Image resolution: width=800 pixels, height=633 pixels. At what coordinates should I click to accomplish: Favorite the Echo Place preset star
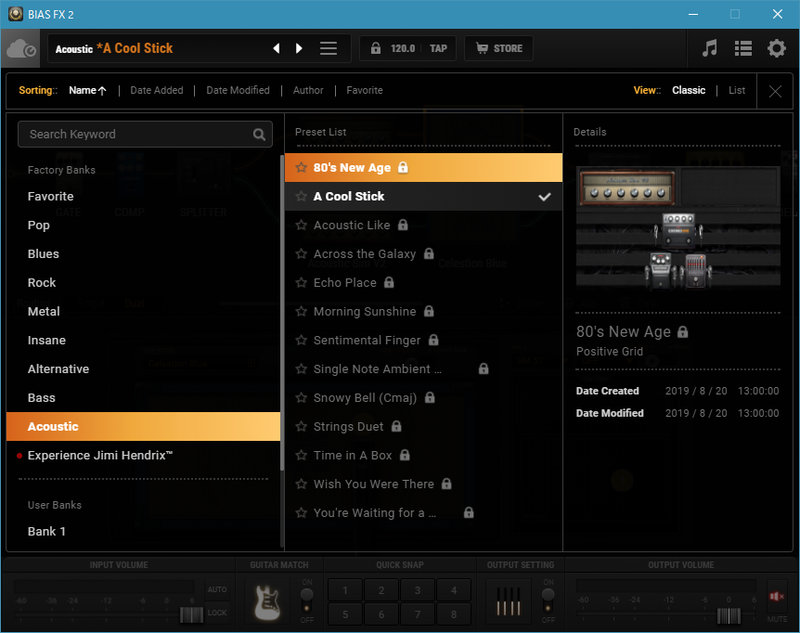point(302,282)
